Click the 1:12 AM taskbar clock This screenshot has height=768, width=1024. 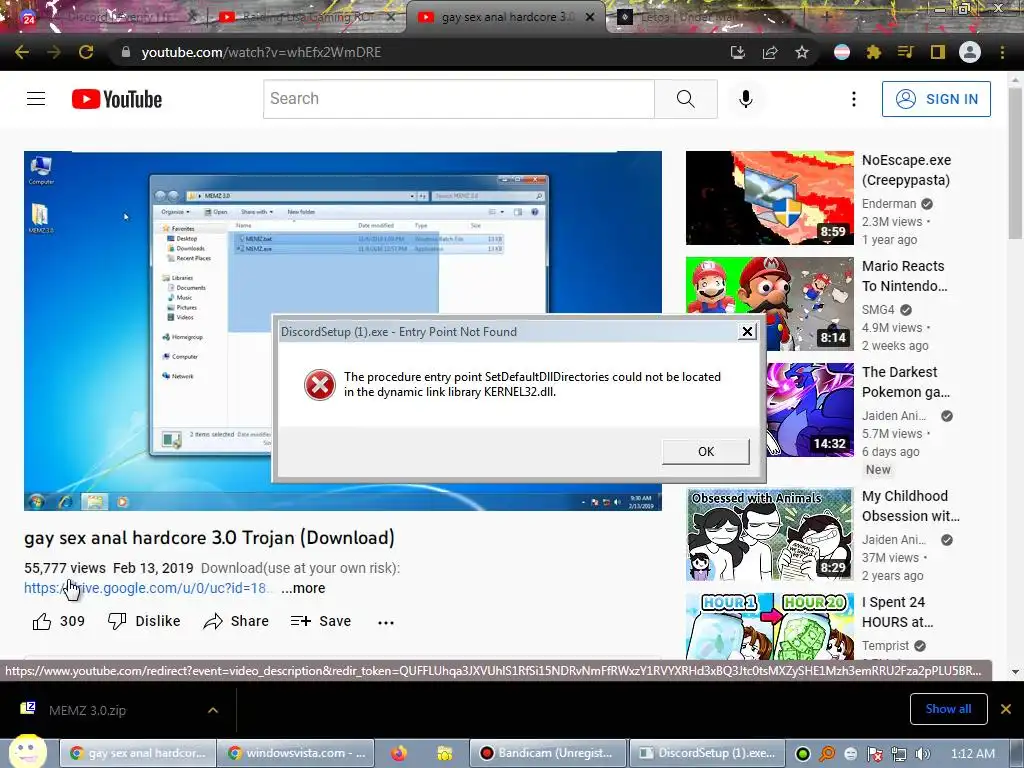(973, 754)
